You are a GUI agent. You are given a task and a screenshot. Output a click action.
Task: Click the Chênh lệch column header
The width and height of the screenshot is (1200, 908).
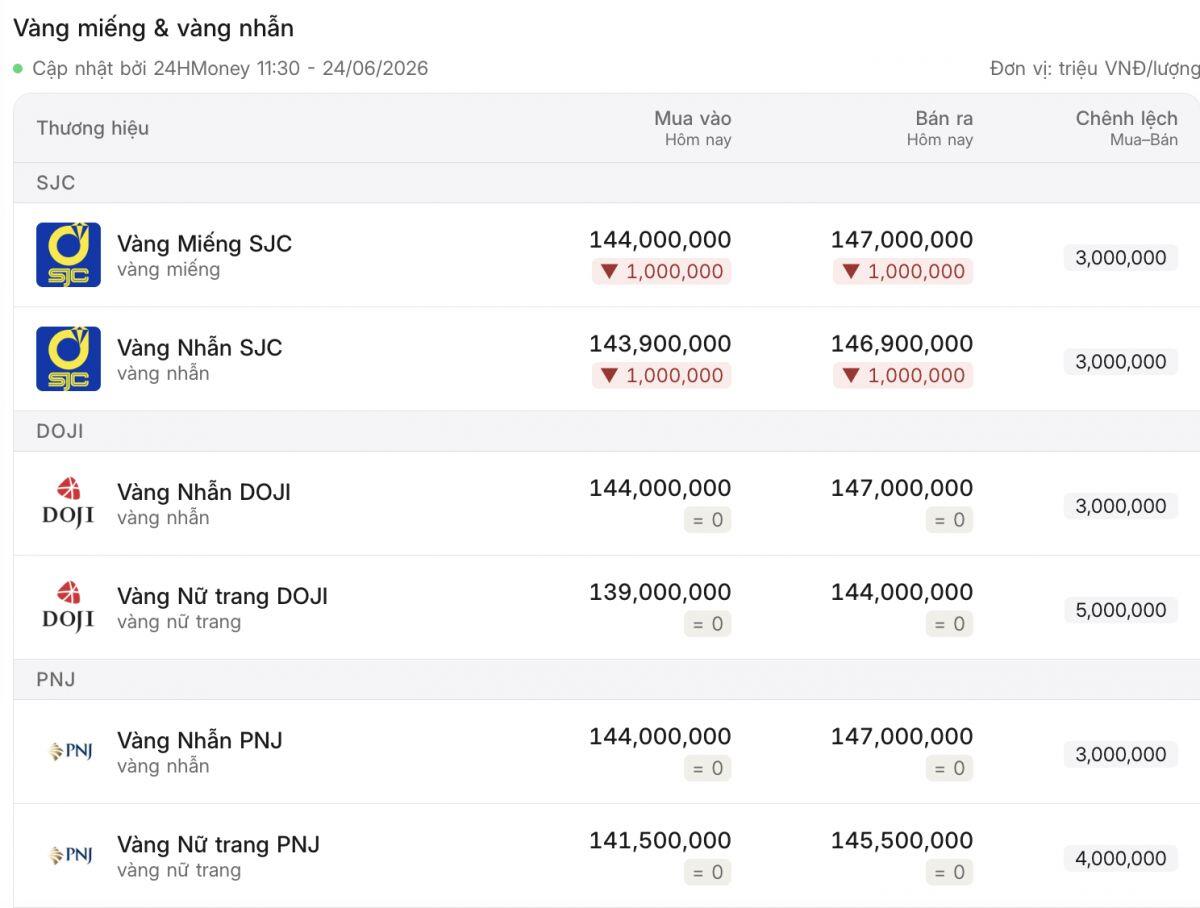[x=1127, y=118]
